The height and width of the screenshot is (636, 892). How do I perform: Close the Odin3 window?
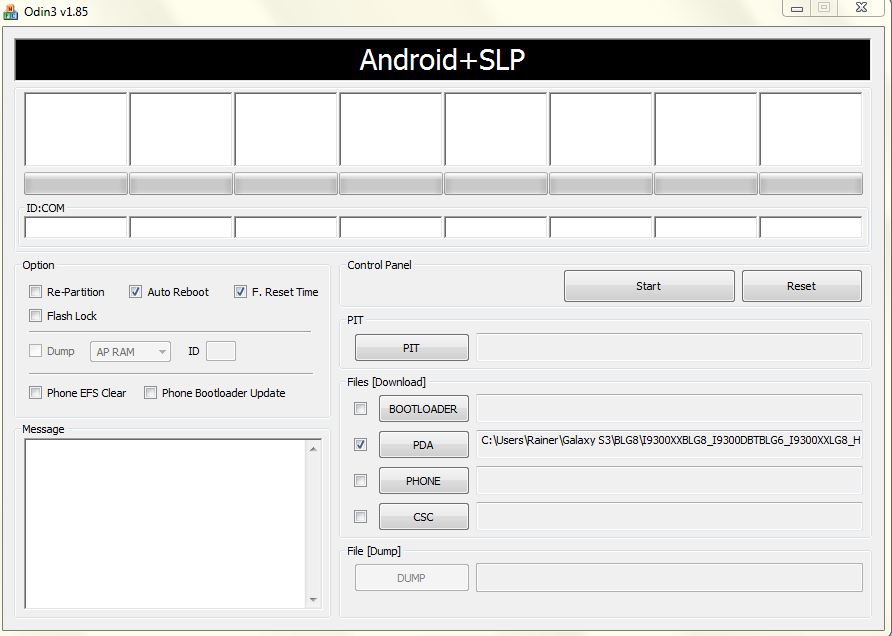click(x=862, y=8)
